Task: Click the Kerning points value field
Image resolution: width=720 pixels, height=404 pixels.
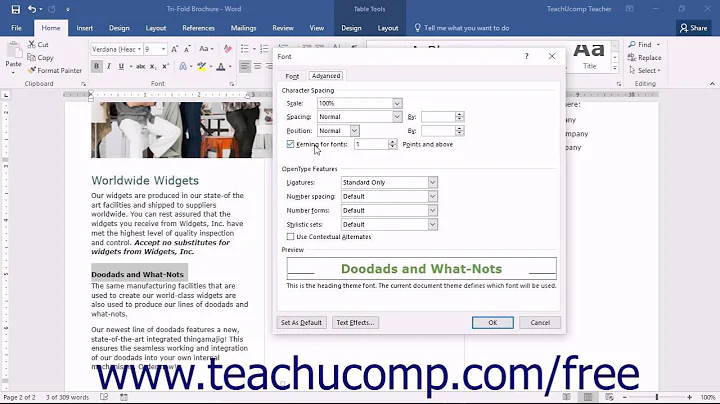Action: 371,144
